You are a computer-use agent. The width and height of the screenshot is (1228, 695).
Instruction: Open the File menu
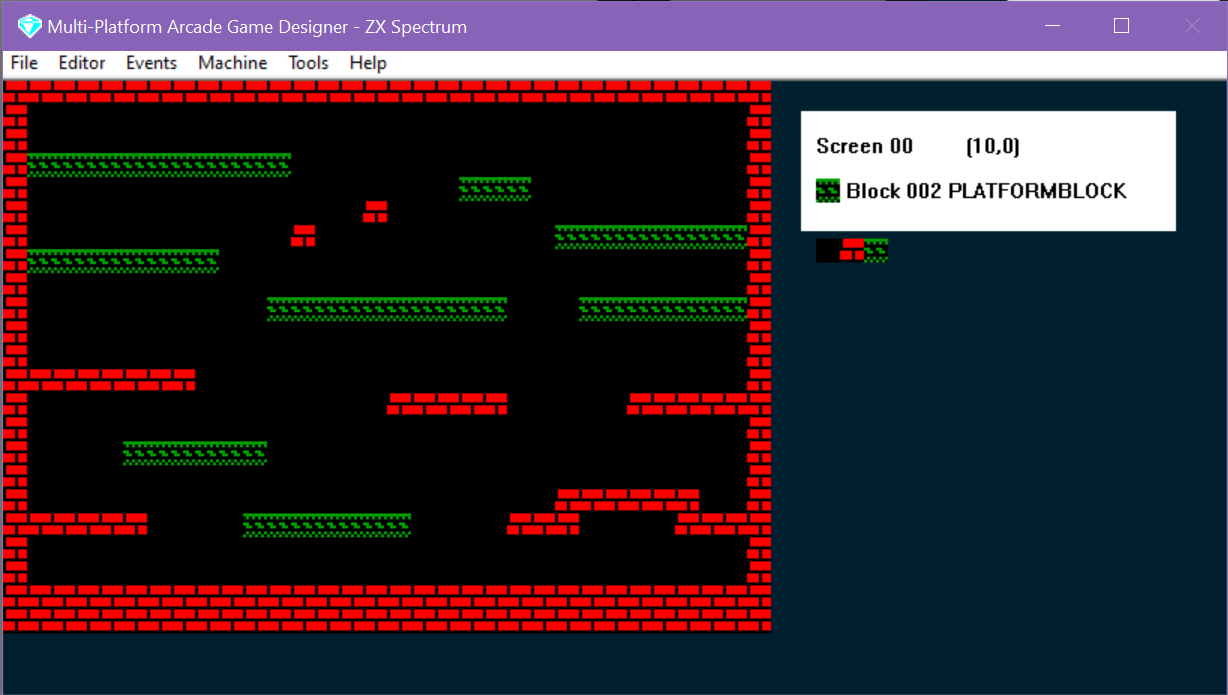pos(24,63)
